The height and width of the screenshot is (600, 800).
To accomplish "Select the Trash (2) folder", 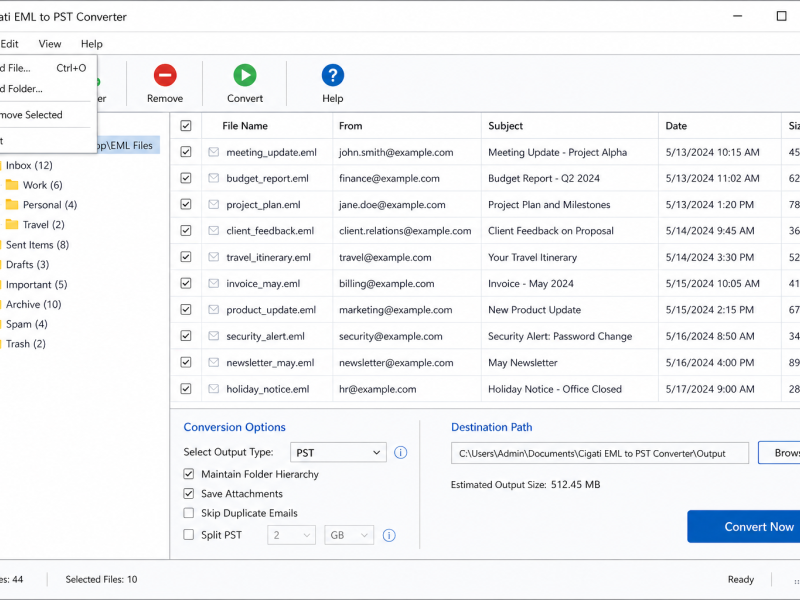I will tap(26, 344).
